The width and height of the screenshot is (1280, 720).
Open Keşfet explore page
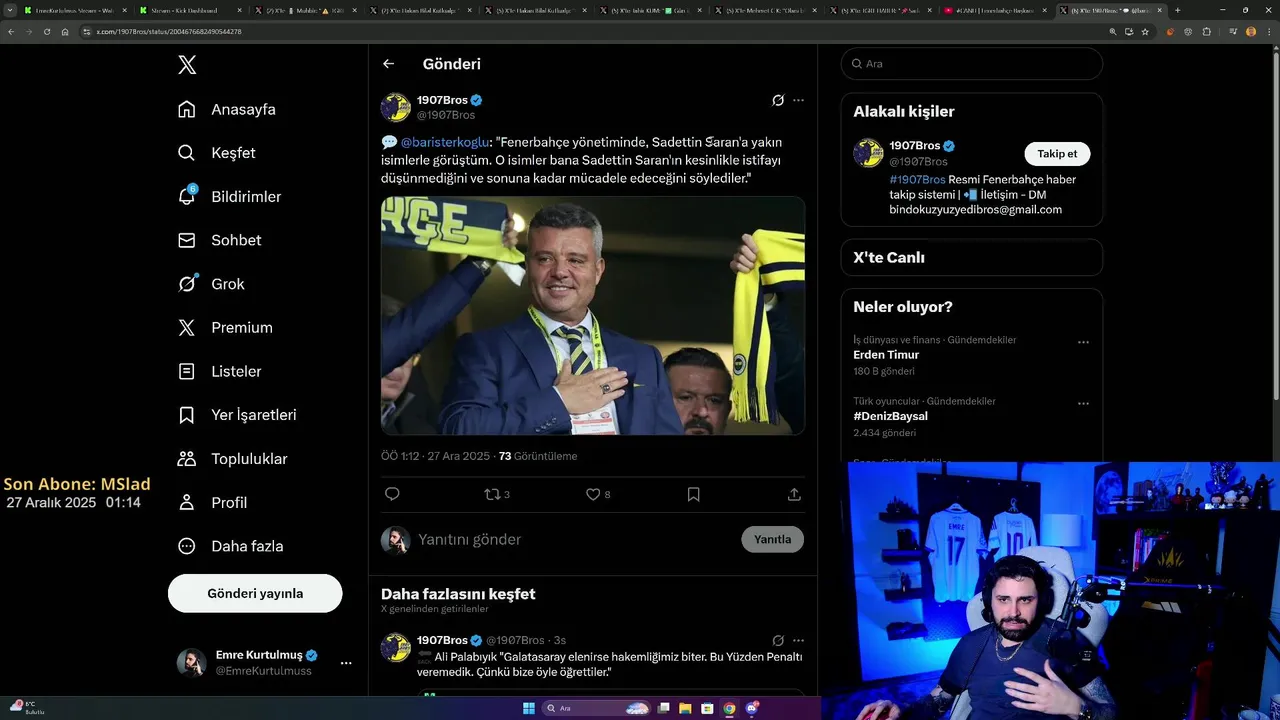tap(216, 153)
